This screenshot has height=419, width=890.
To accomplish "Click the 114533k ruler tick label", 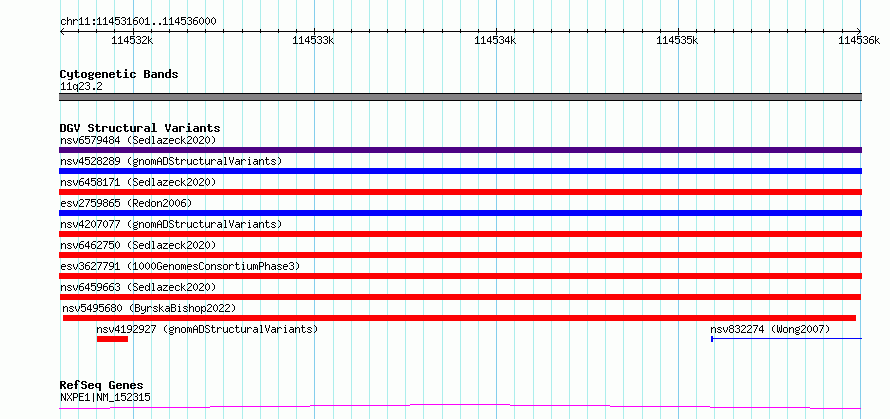I will 313,40.
